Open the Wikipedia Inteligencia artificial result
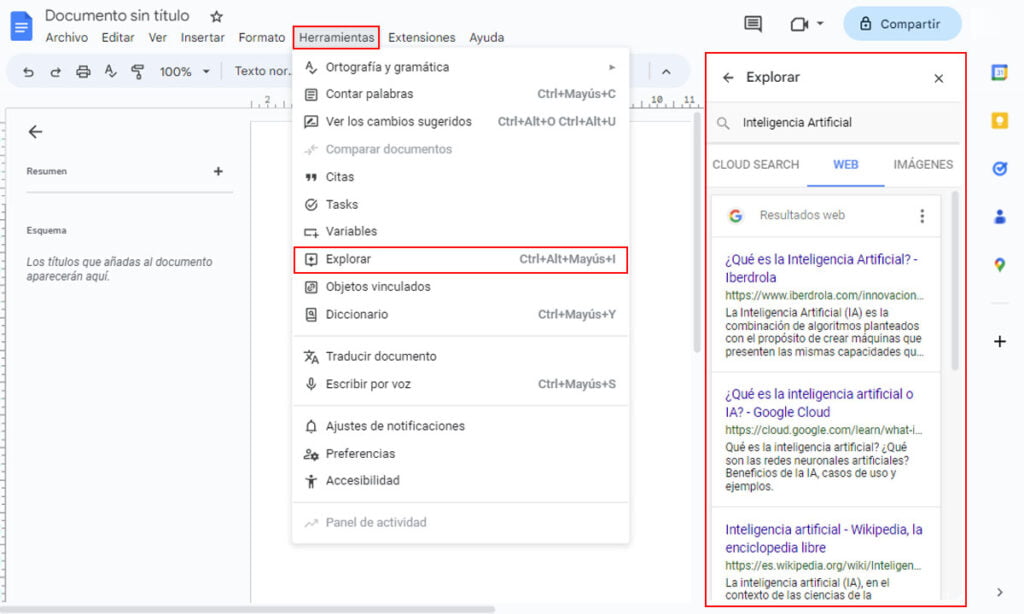The width and height of the screenshot is (1024, 614). [x=824, y=538]
